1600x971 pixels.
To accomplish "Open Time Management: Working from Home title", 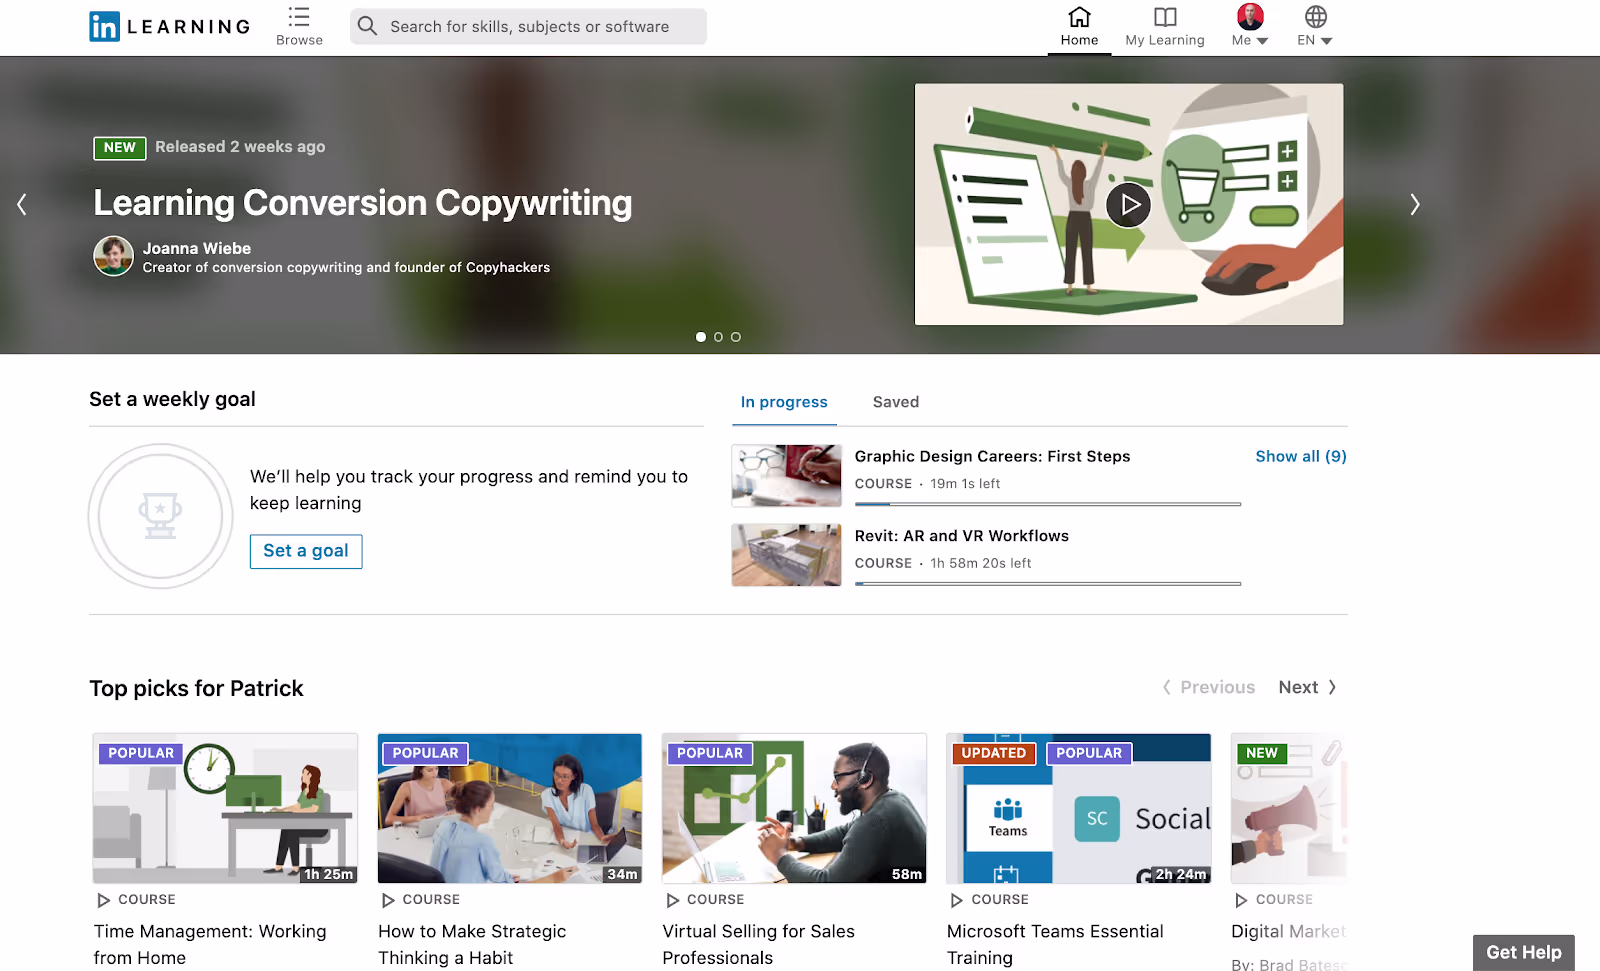I will coord(210,944).
